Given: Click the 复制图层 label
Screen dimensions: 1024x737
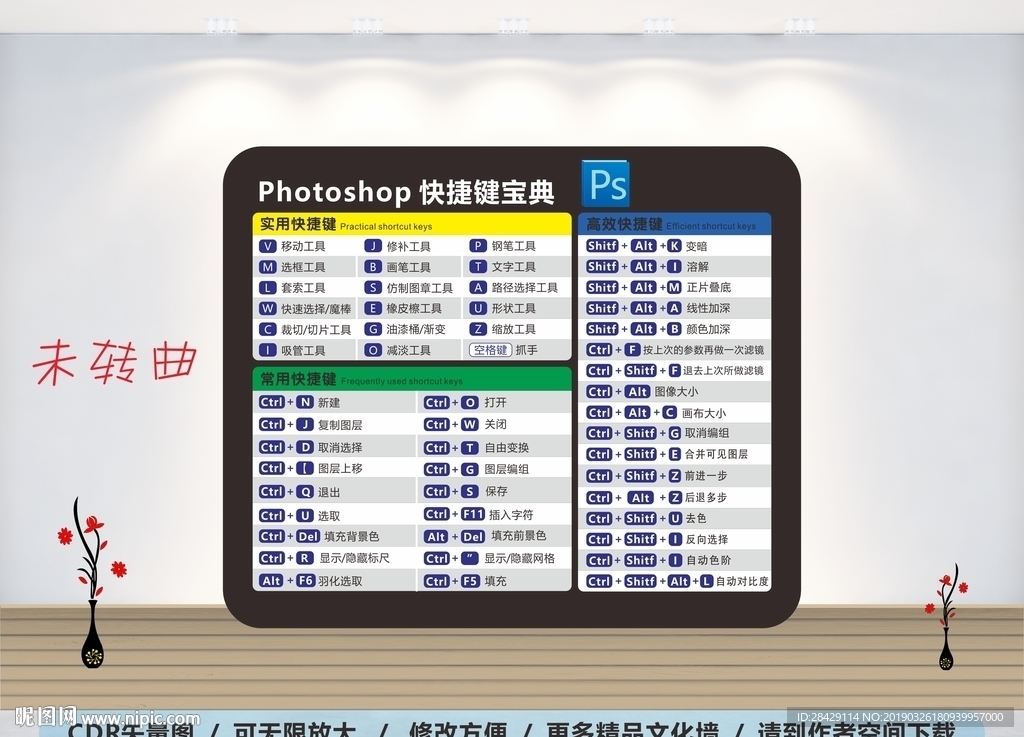Looking at the screenshot, I should [x=340, y=425].
